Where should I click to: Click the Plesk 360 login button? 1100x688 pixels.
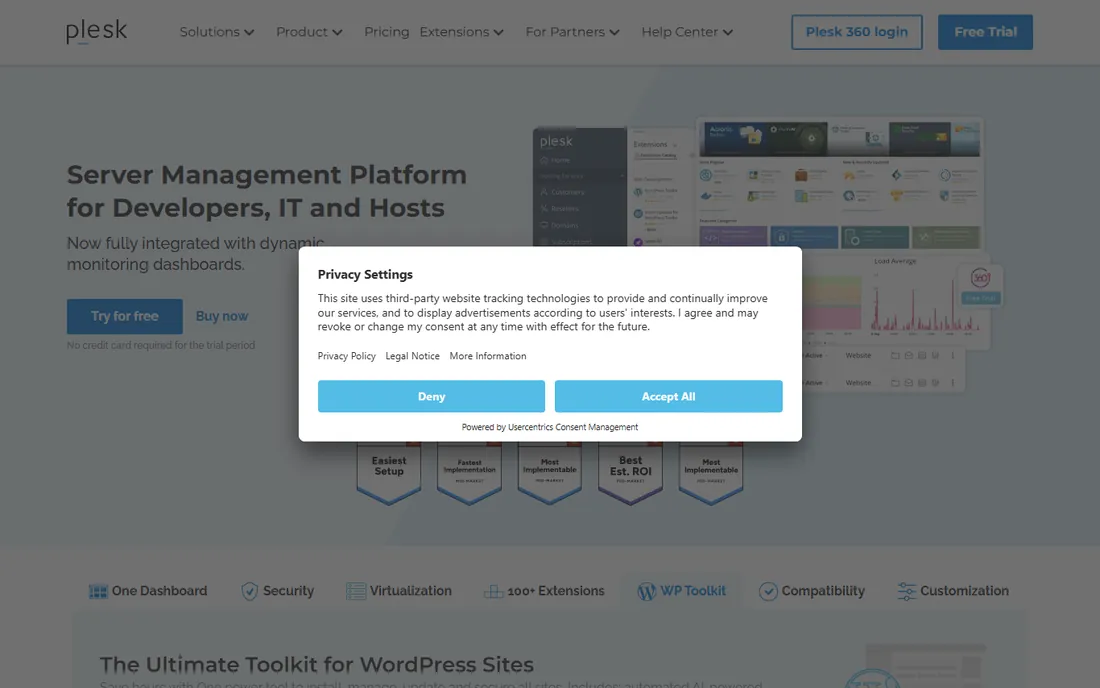pos(857,32)
